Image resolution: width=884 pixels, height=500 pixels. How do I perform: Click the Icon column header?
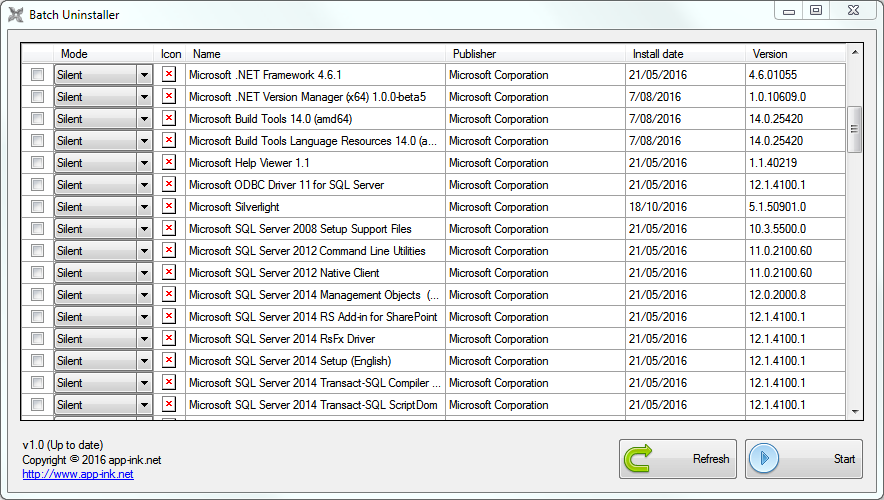(170, 54)
